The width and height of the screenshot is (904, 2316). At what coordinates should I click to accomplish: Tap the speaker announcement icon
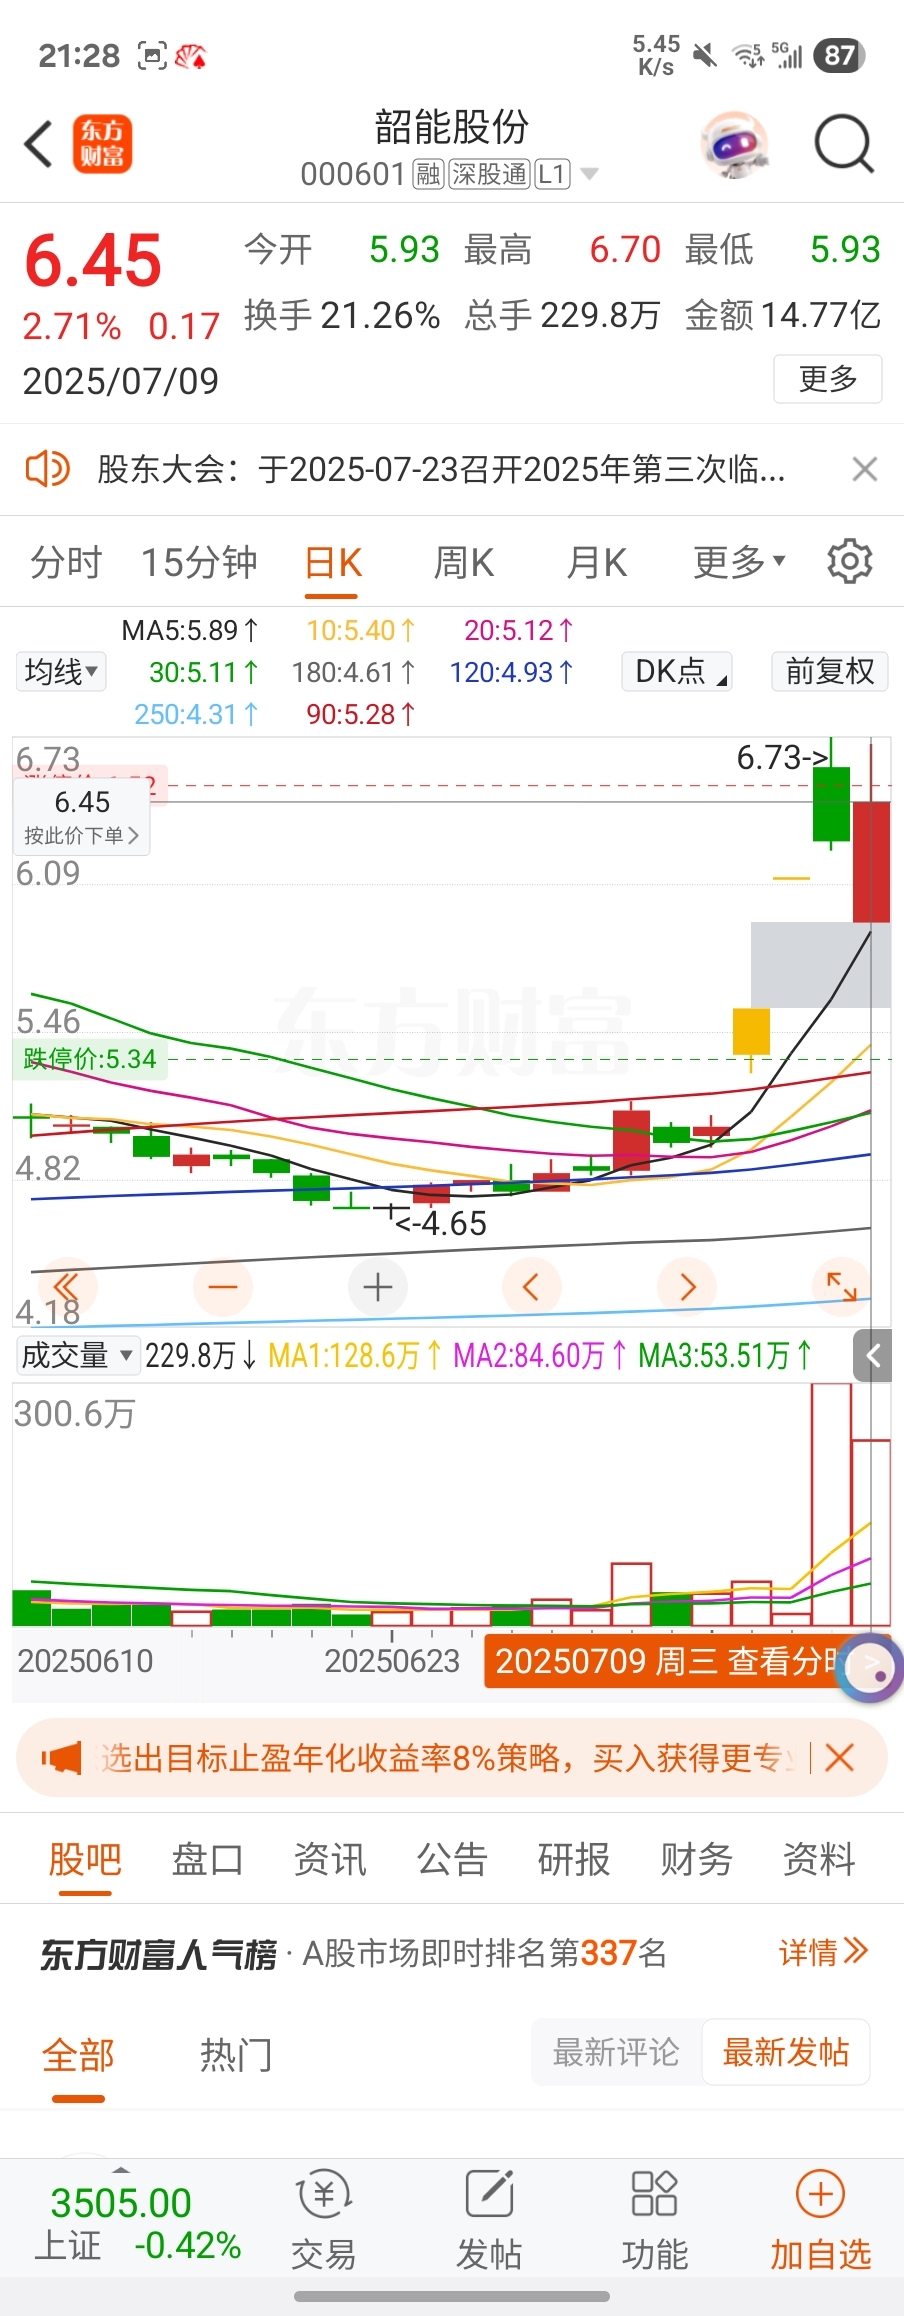(x=47, y=468)
